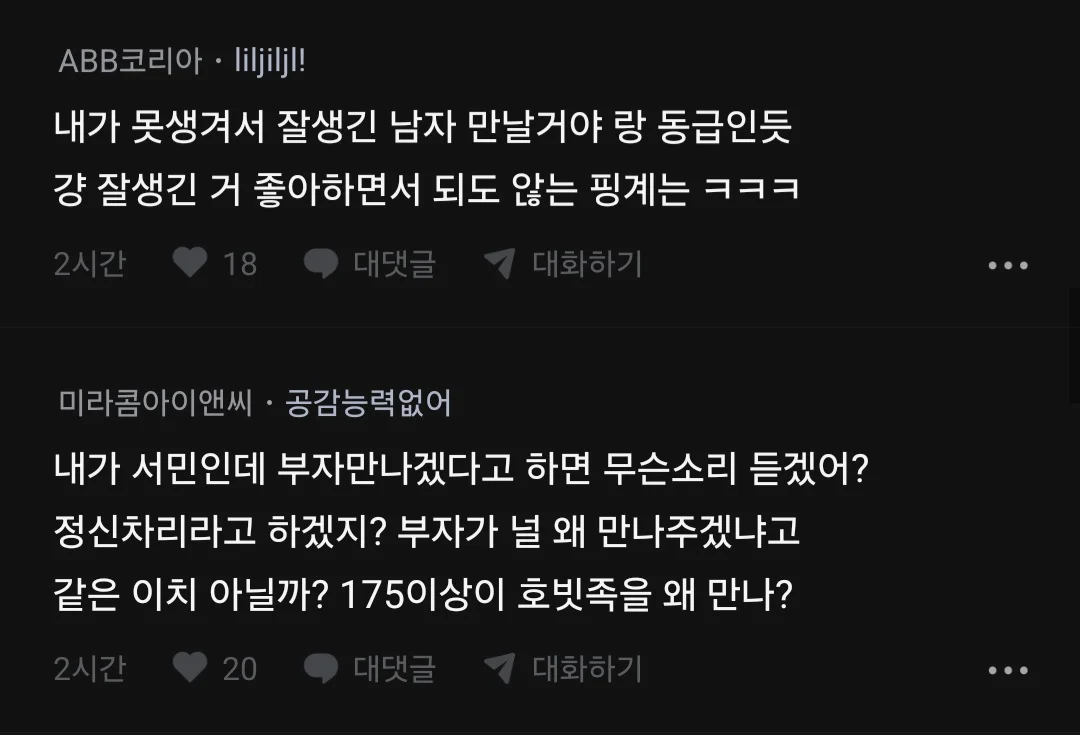Open the three-dot menu for the 미라콤아이앤씨 comment
The image size is (1080, 735).
pos(1007,671)
